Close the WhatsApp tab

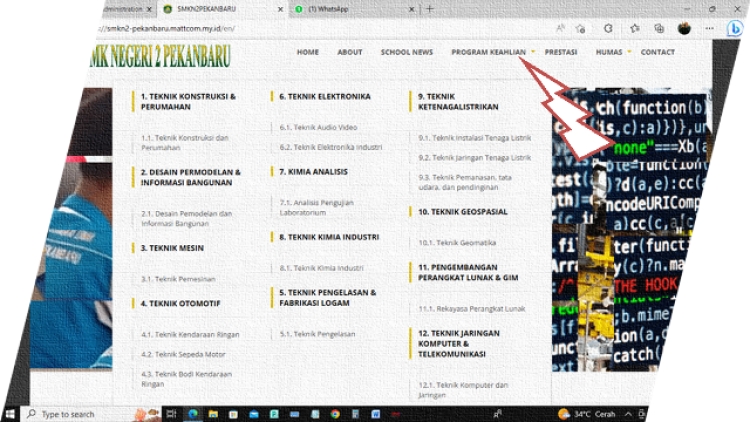[412, 9]
